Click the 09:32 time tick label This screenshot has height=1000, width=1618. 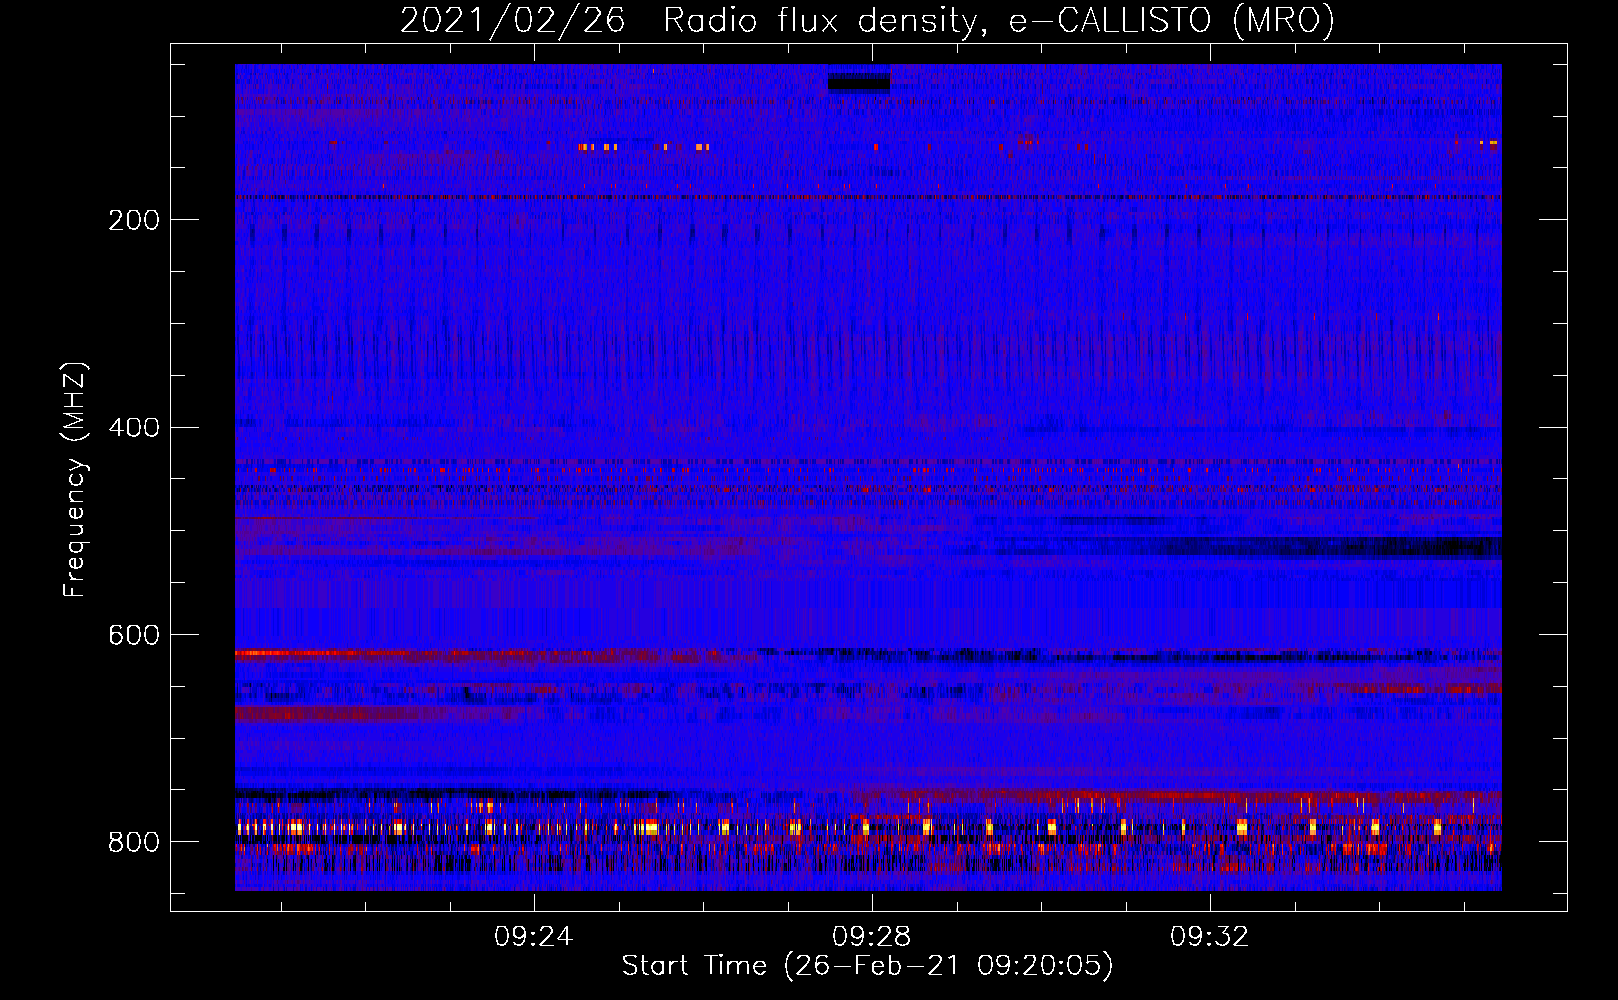pyautogui.click(x=1210, y=936)
